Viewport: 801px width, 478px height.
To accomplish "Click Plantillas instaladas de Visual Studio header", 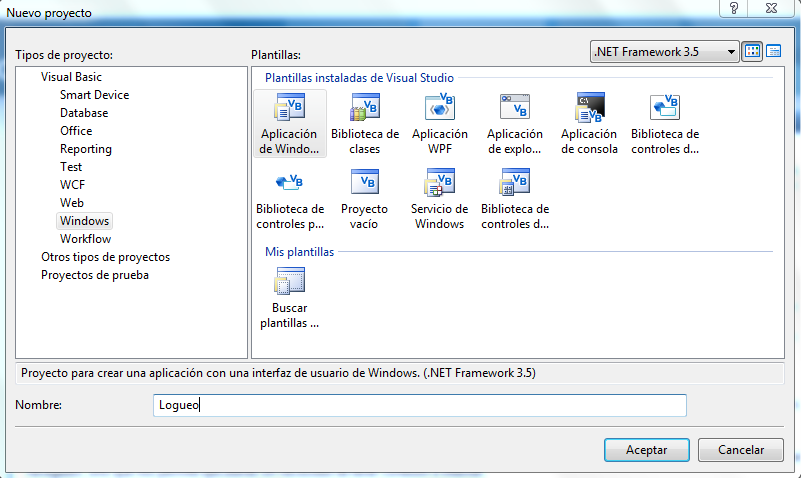I will click(x=359, y=78).
